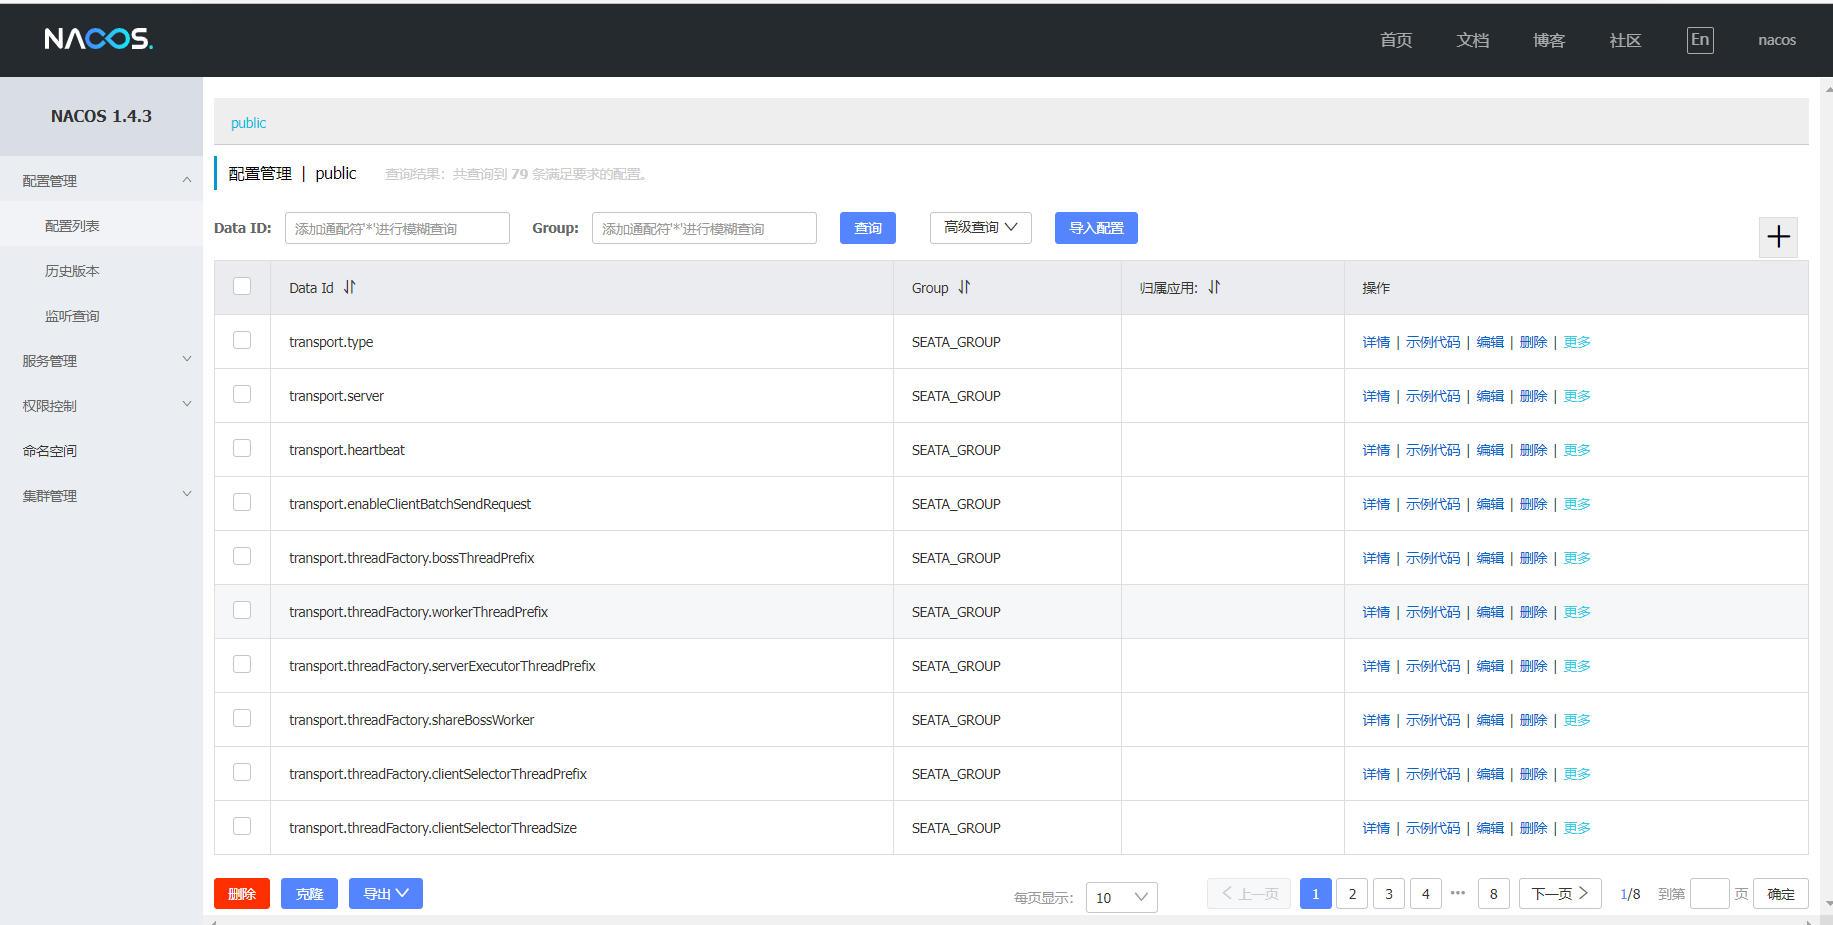Viewport: 1833px width, 925px height.
Task: Click the red 删除 batch delete button
Action: click(242, 894)
